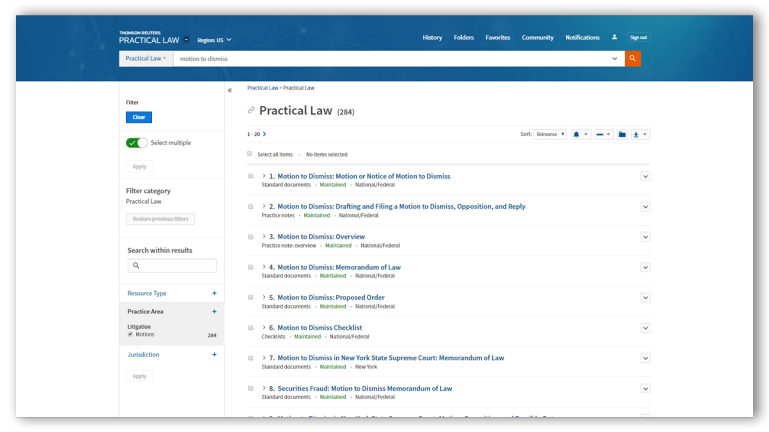Collapse the filter sidebar with double-chevron

(x=230, y=91)
